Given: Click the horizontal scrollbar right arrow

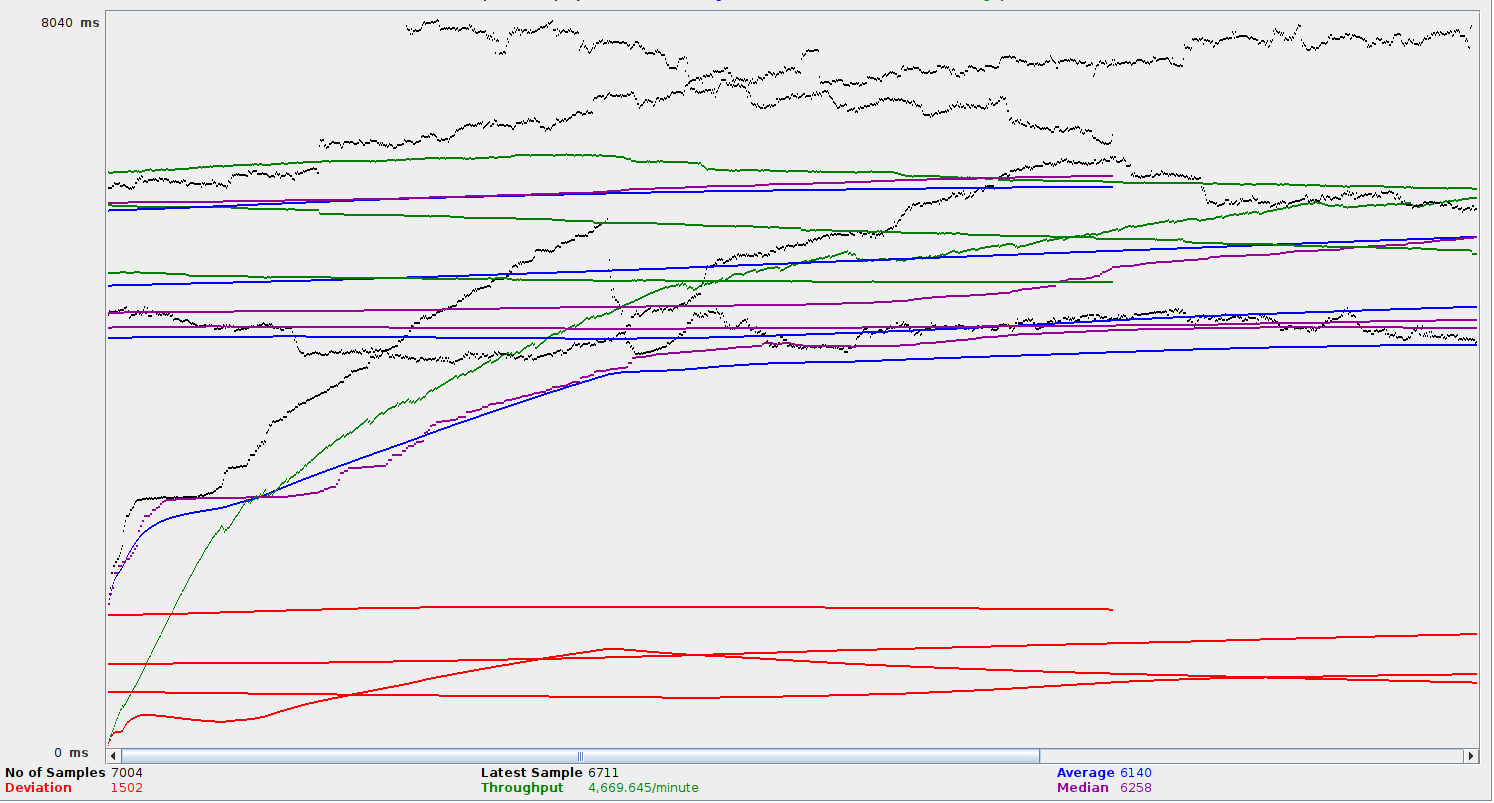Looking at the screenshot, I should click(1470, 757).
